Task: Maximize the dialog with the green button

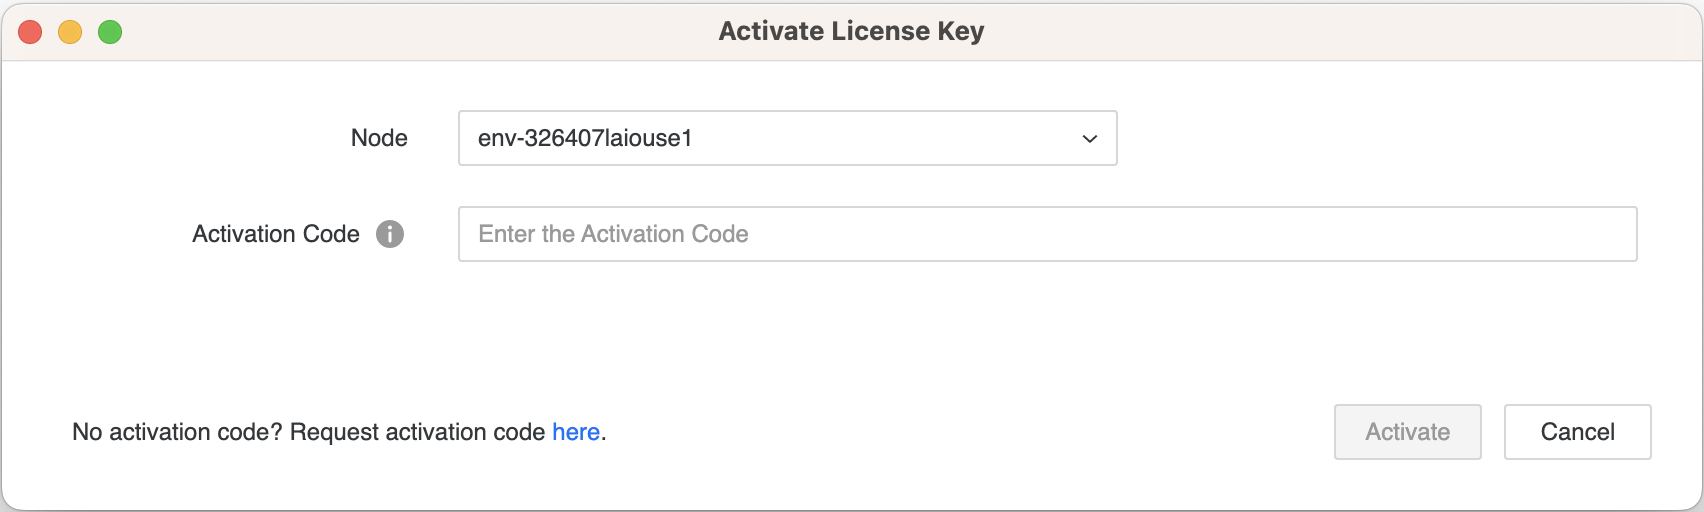Action: [x=110, y=32]
